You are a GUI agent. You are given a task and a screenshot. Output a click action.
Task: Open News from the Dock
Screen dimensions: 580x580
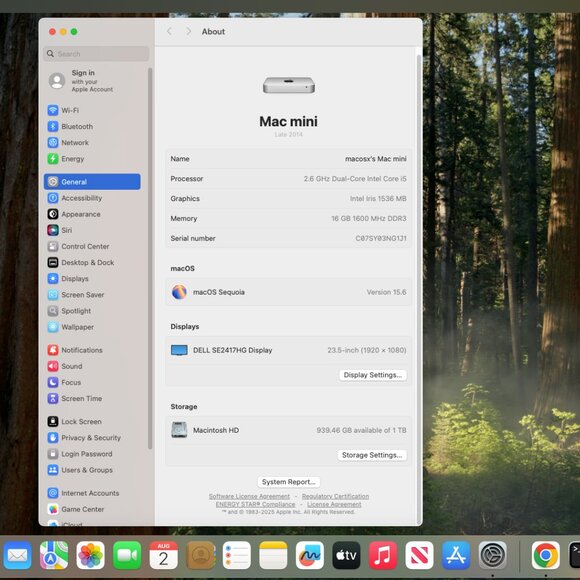point(419,555)
